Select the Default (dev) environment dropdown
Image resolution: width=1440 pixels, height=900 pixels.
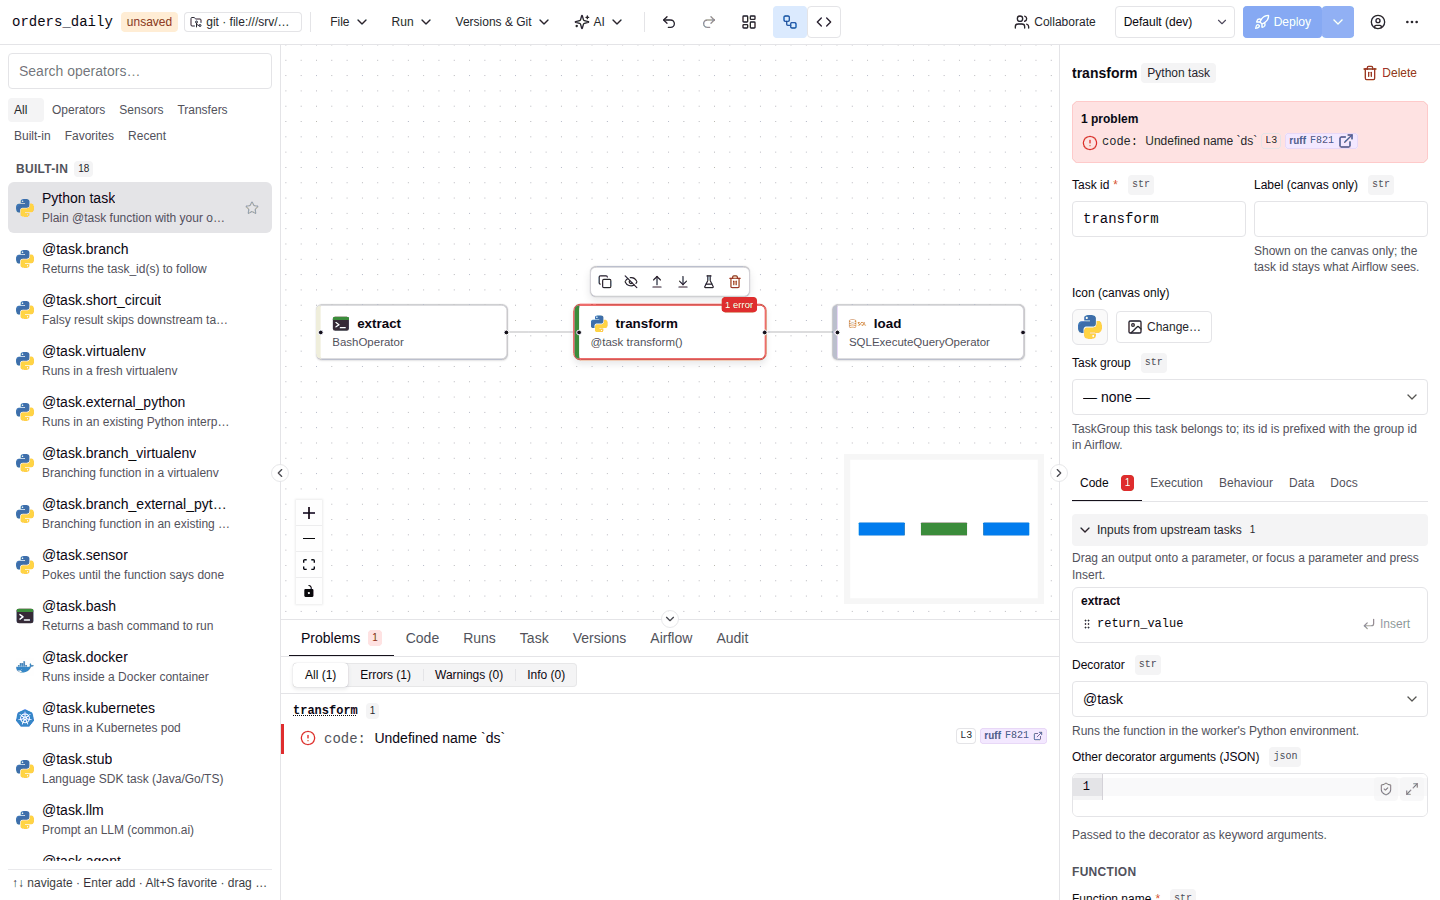1175,22
